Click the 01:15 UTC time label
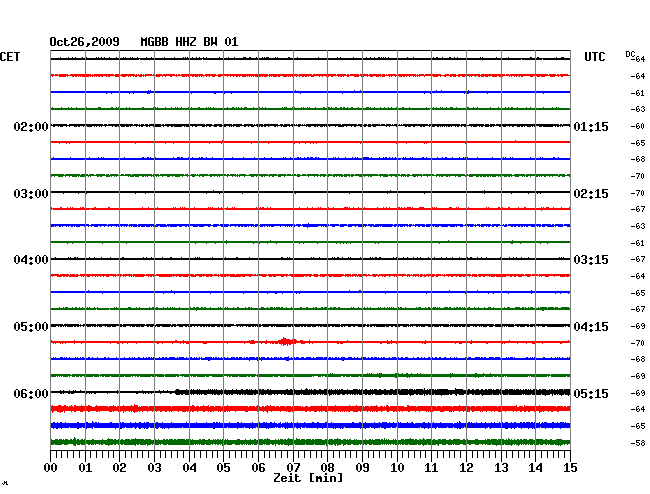This screenshot has height=494, width=650. tap(591, 127)
